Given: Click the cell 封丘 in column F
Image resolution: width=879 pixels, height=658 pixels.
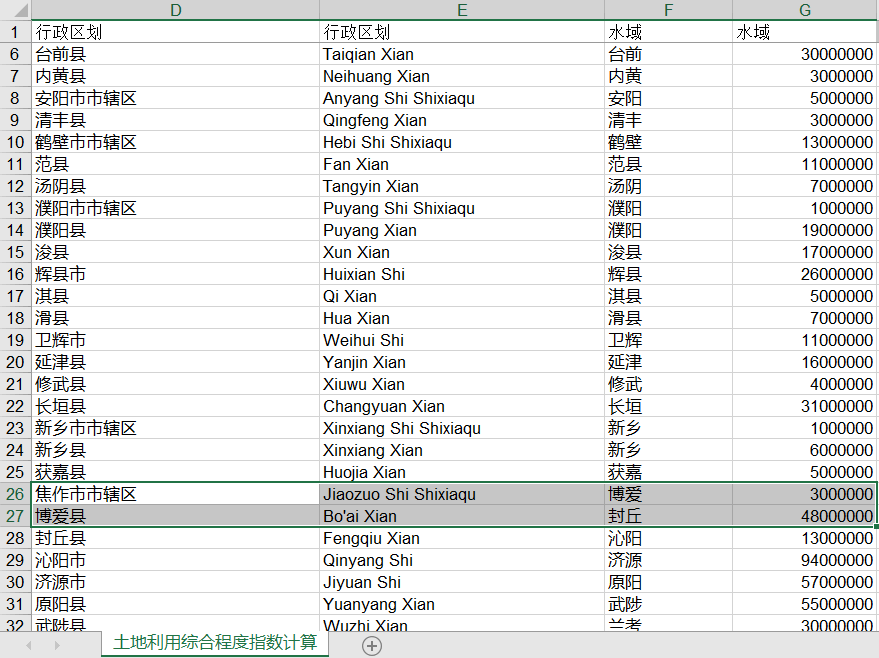Looking at the screenshot, I should click(668, 516).
